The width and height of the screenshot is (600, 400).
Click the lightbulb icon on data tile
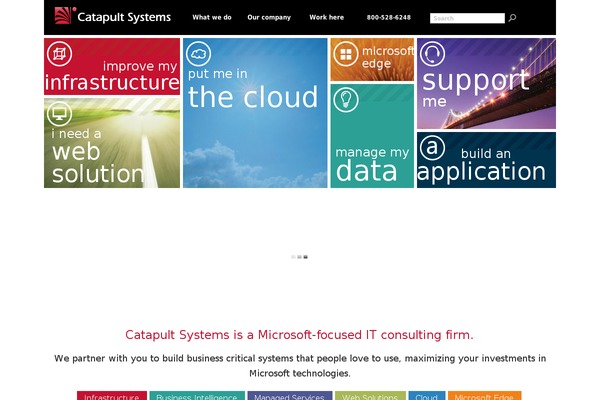(x=346, y=100)
